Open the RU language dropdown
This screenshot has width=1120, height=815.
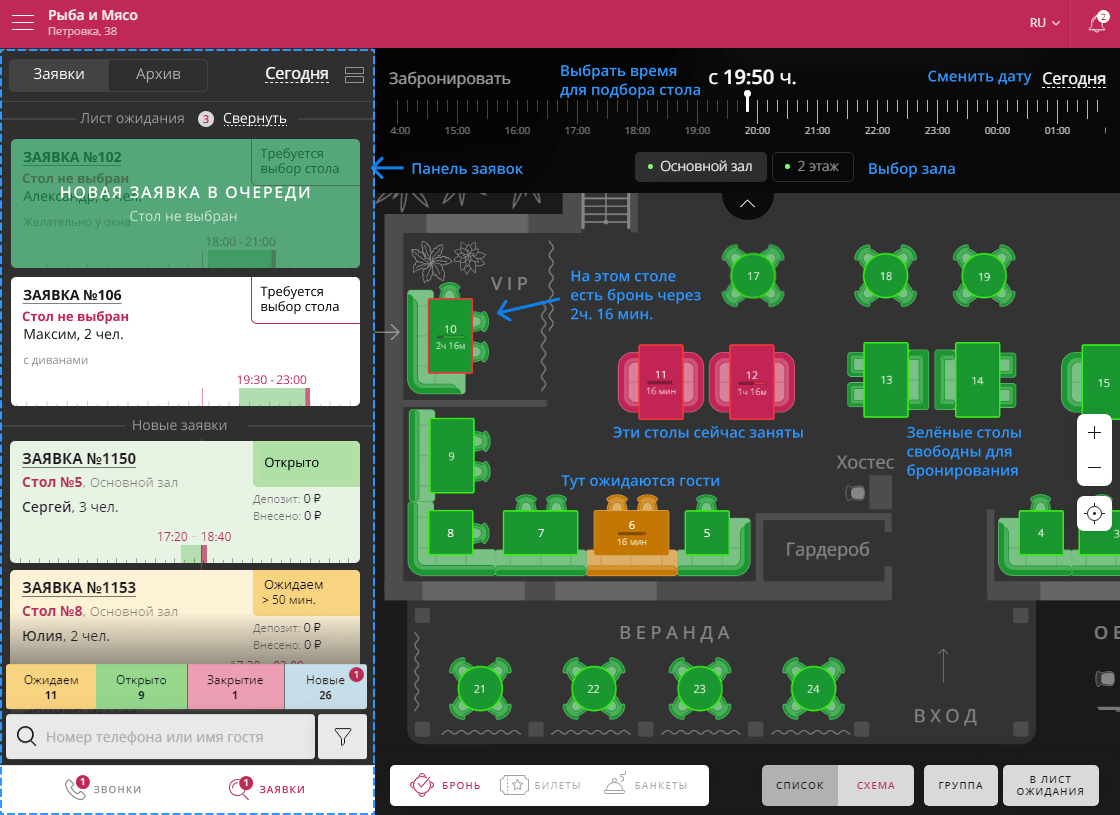coord(1044,23)
